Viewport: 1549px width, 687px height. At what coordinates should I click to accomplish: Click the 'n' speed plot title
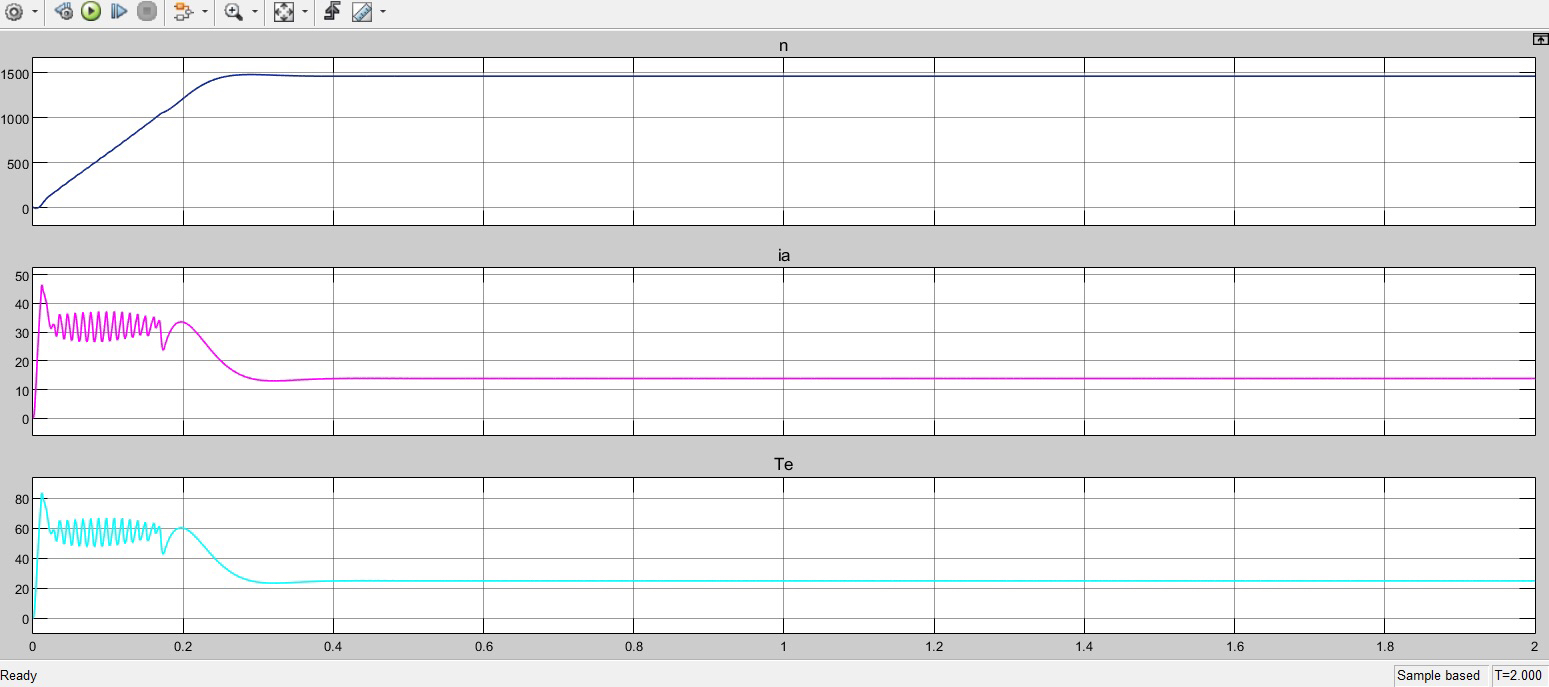click(x=784, y=47)
